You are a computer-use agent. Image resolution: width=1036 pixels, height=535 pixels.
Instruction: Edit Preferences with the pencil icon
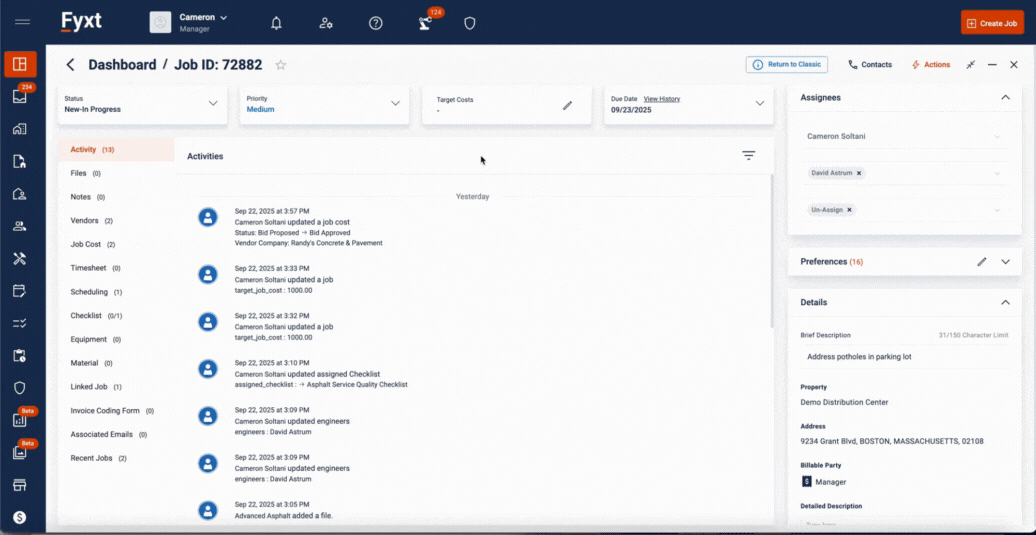click(981, 262)
